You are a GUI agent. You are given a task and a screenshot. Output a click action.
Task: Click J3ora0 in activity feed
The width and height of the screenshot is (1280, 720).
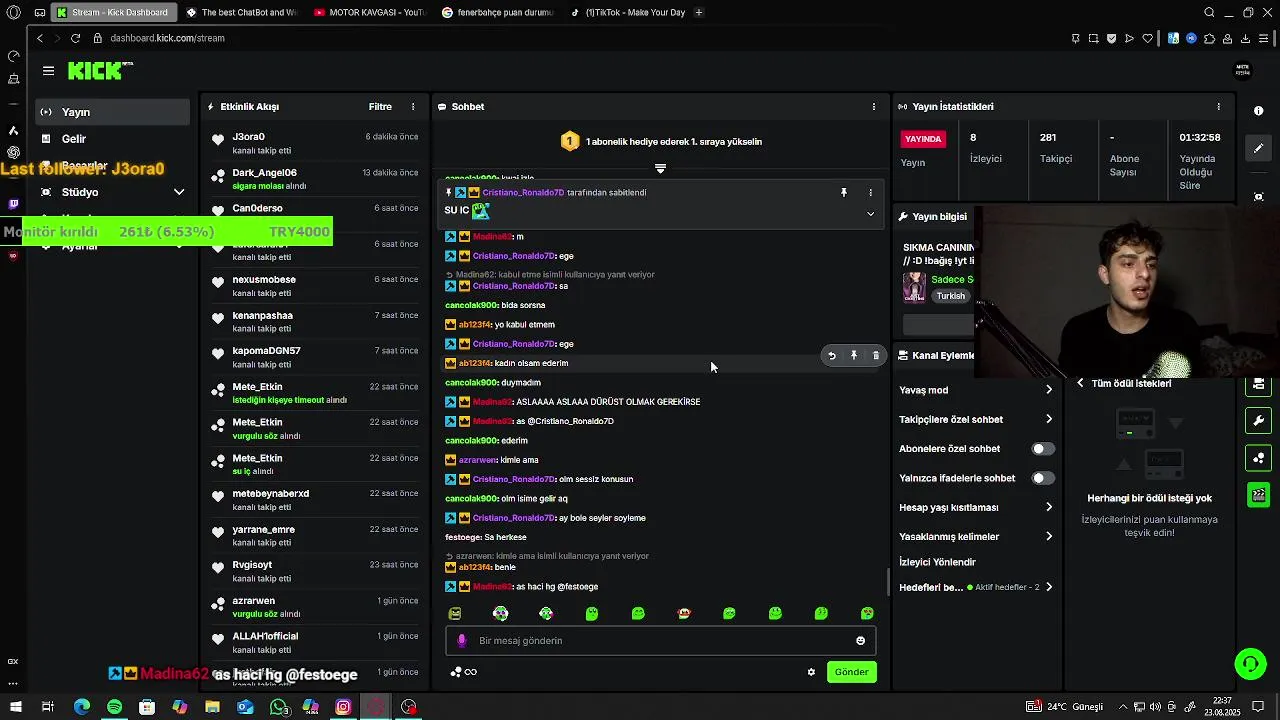[x=249, y=137]
